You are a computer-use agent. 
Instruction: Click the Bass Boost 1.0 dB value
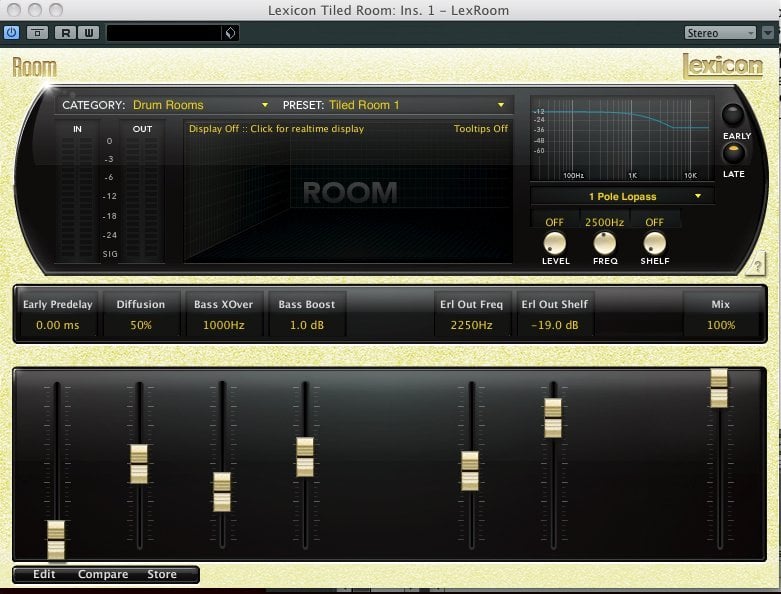pos(307,325)
